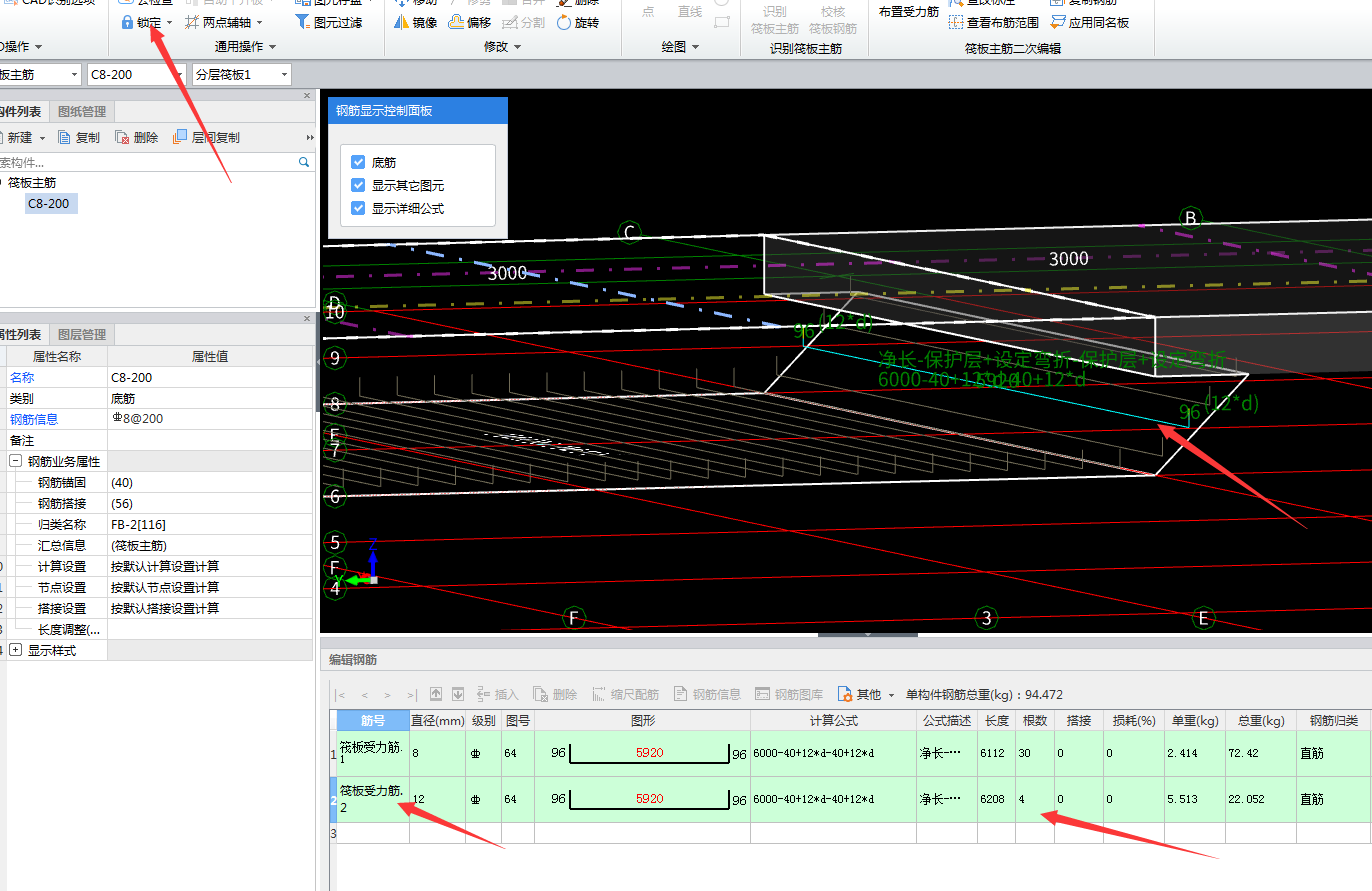Click the 计算公式 column header
1372x891 pixels.
pyautogui.click(x=833, y=720)
